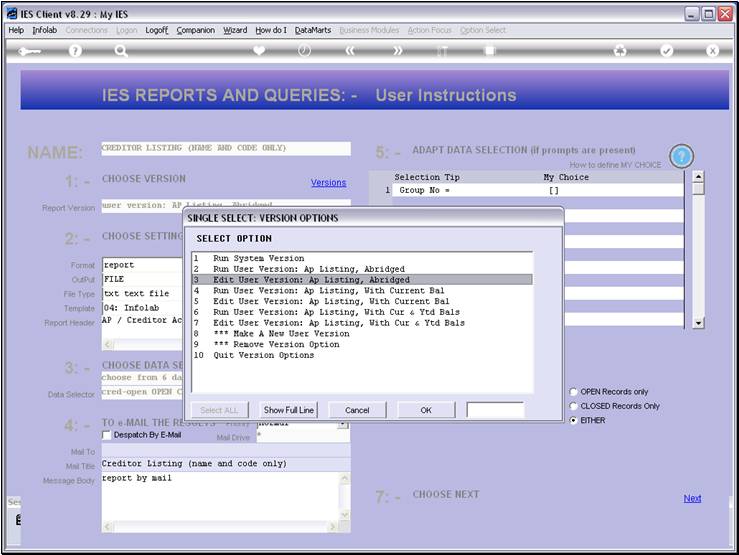Click the key icon in toolbar

click(30, 51)
